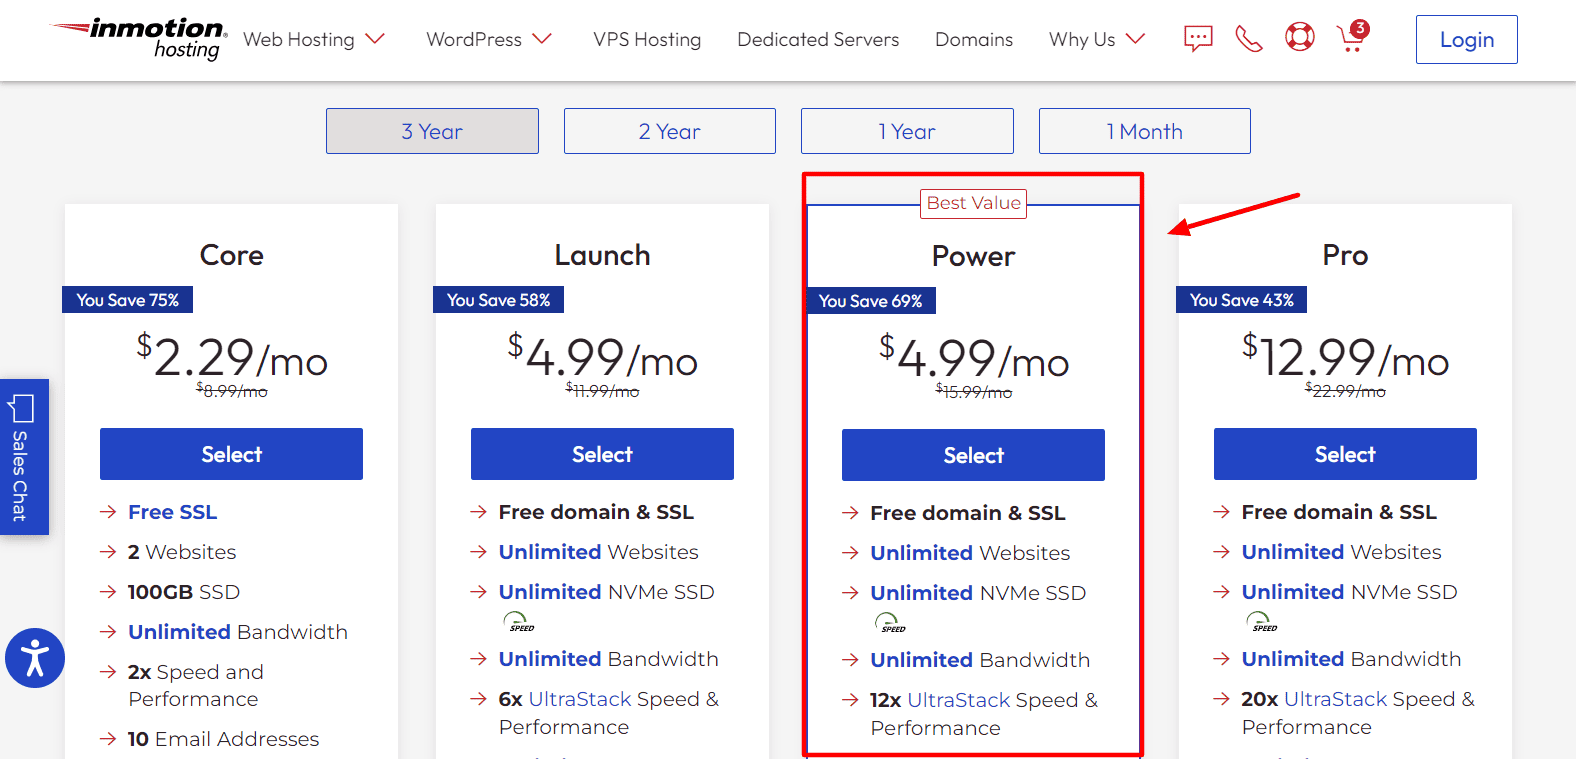This screenshot has height=759, width=1576.
Task: Expand the Web Hosting dropdown menu
Action: [x=314, y=40]
